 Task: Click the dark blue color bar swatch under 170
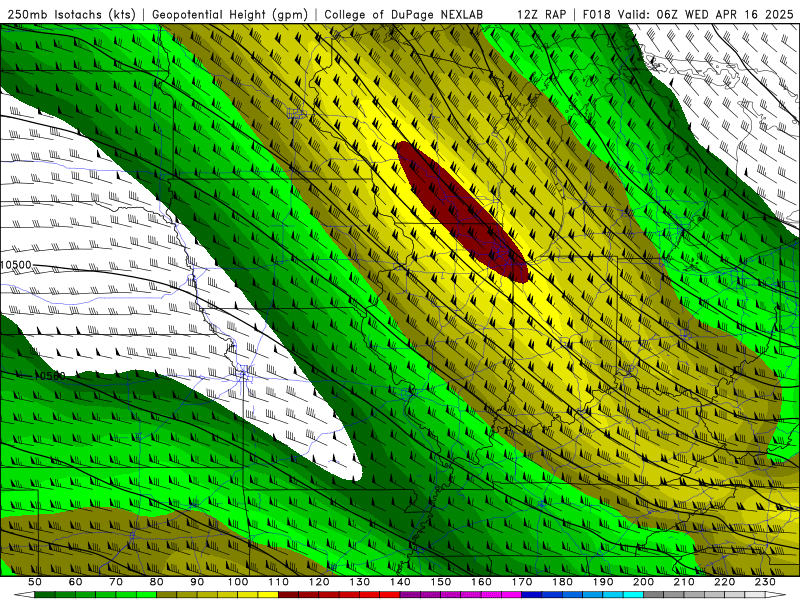pyautogui.click(x=532, y=595)
